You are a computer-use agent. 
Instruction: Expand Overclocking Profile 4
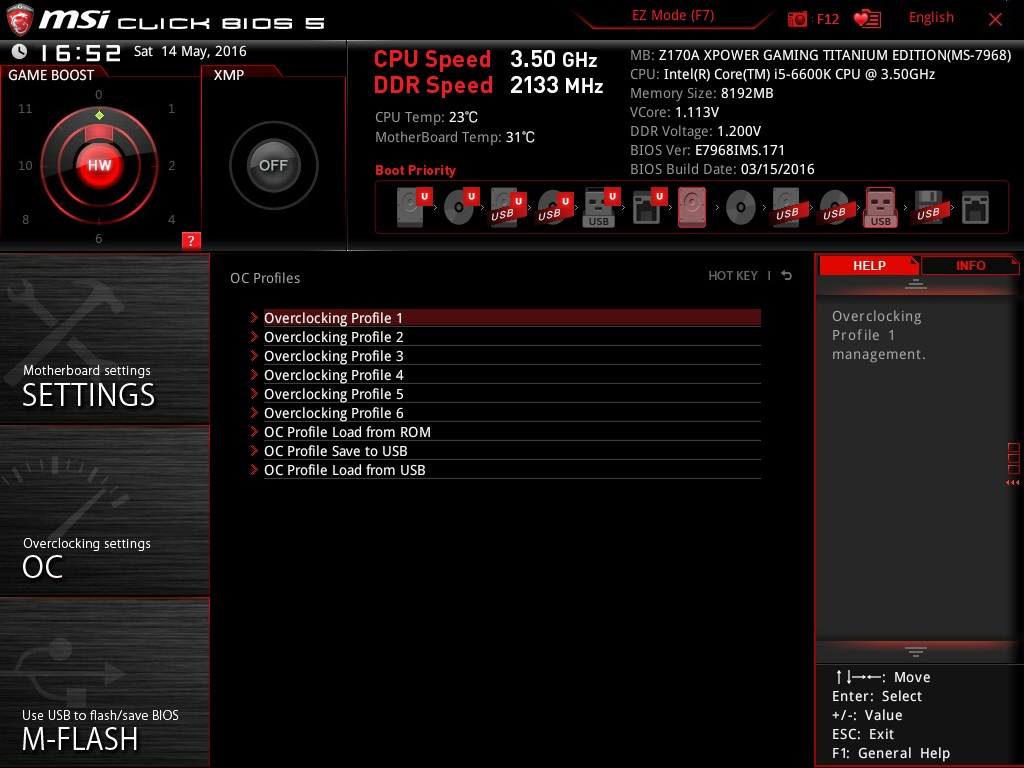333,375
